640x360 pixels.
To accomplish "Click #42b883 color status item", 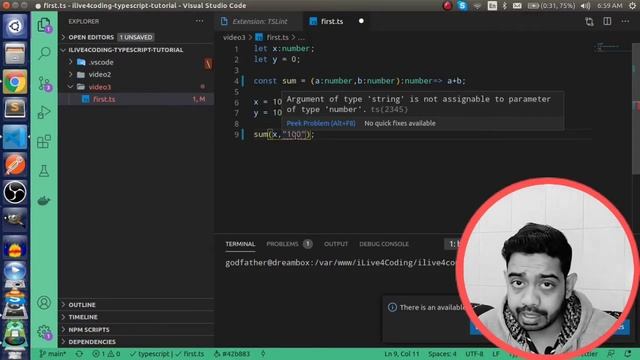I will 232,354.
